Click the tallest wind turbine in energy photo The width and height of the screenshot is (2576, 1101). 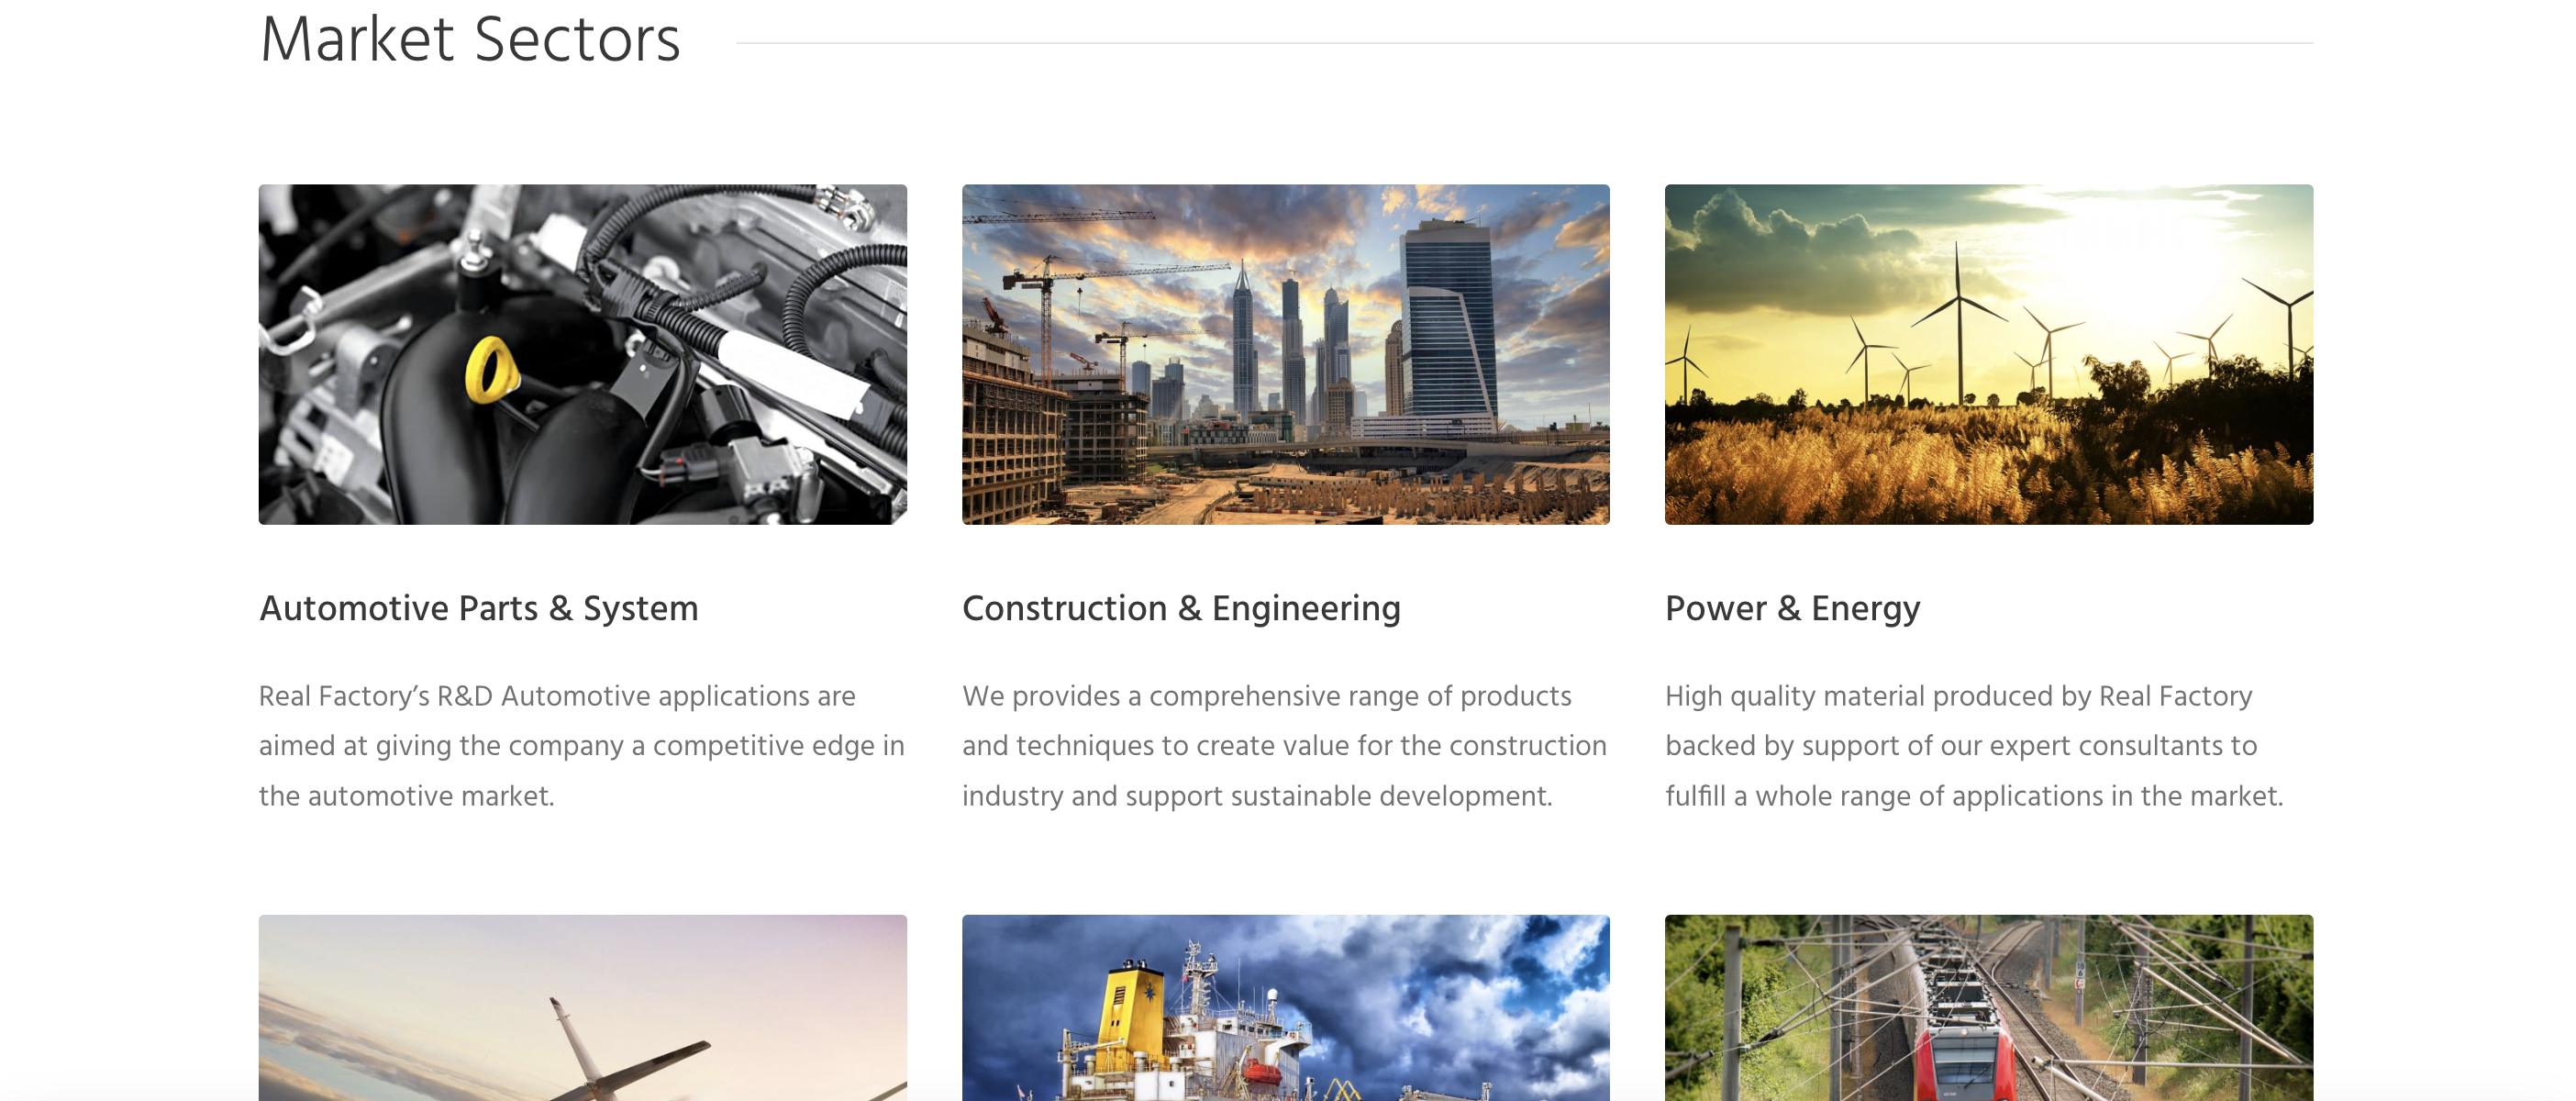click(x=1958, y=320)
